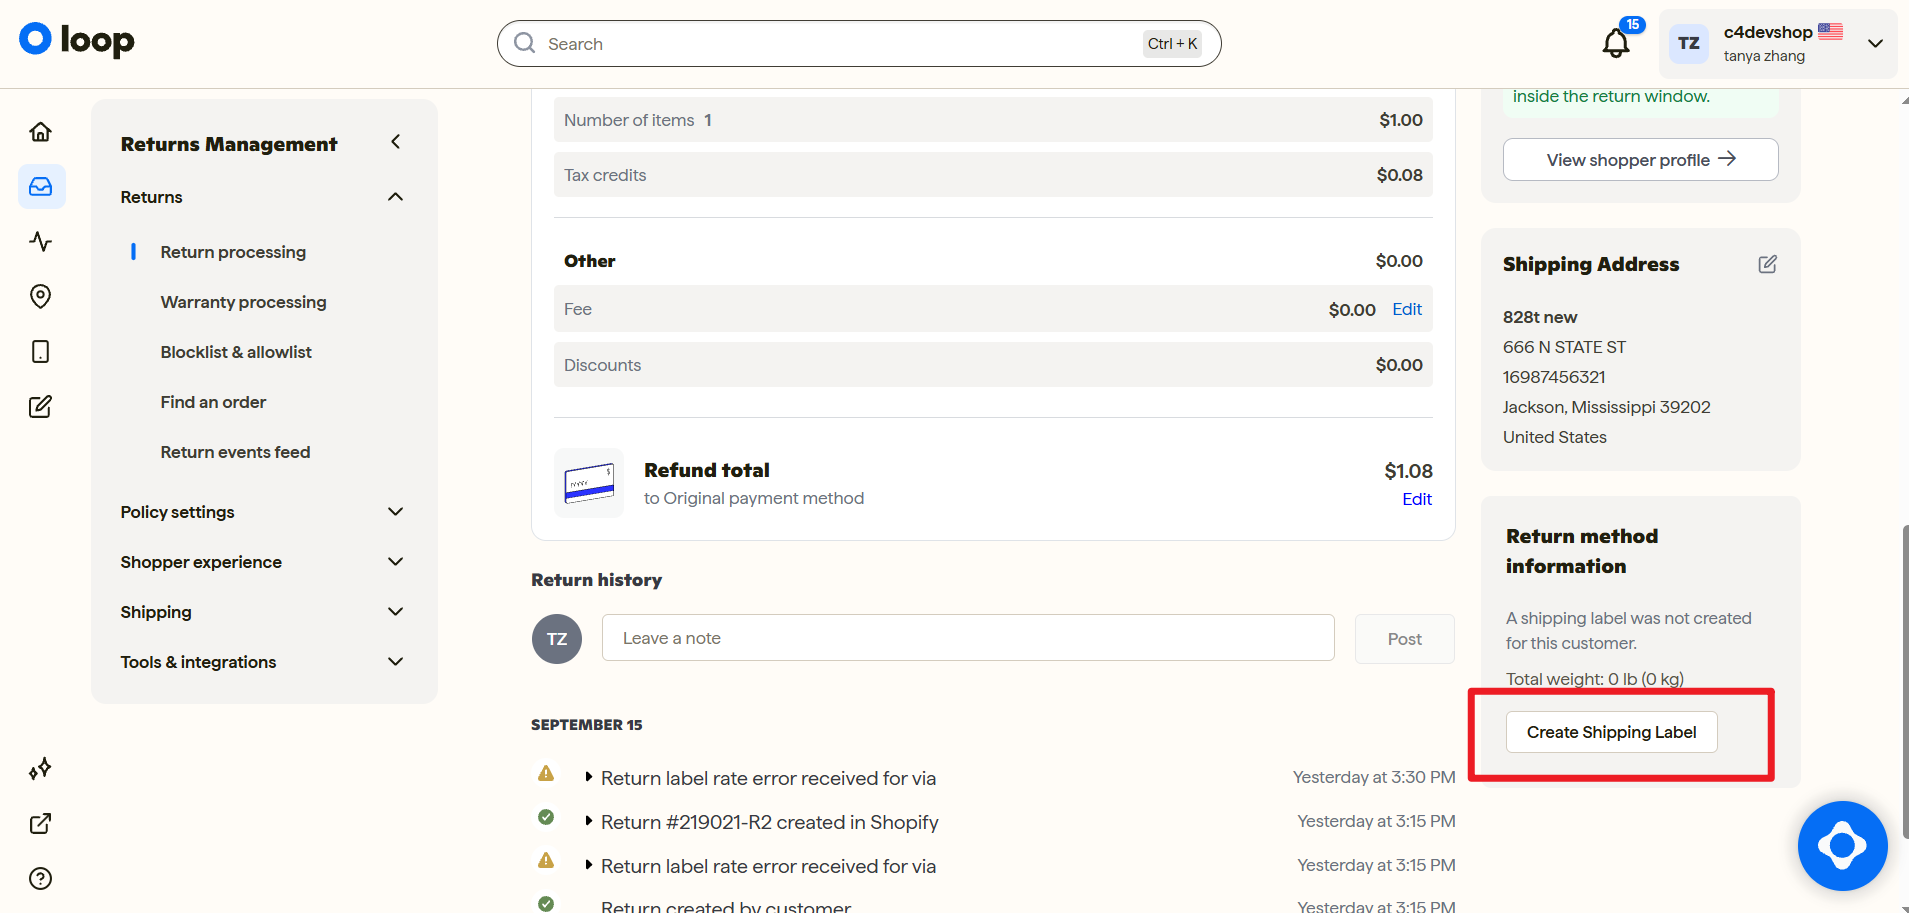Open the sparkles sidebar icon

point(41,769)
